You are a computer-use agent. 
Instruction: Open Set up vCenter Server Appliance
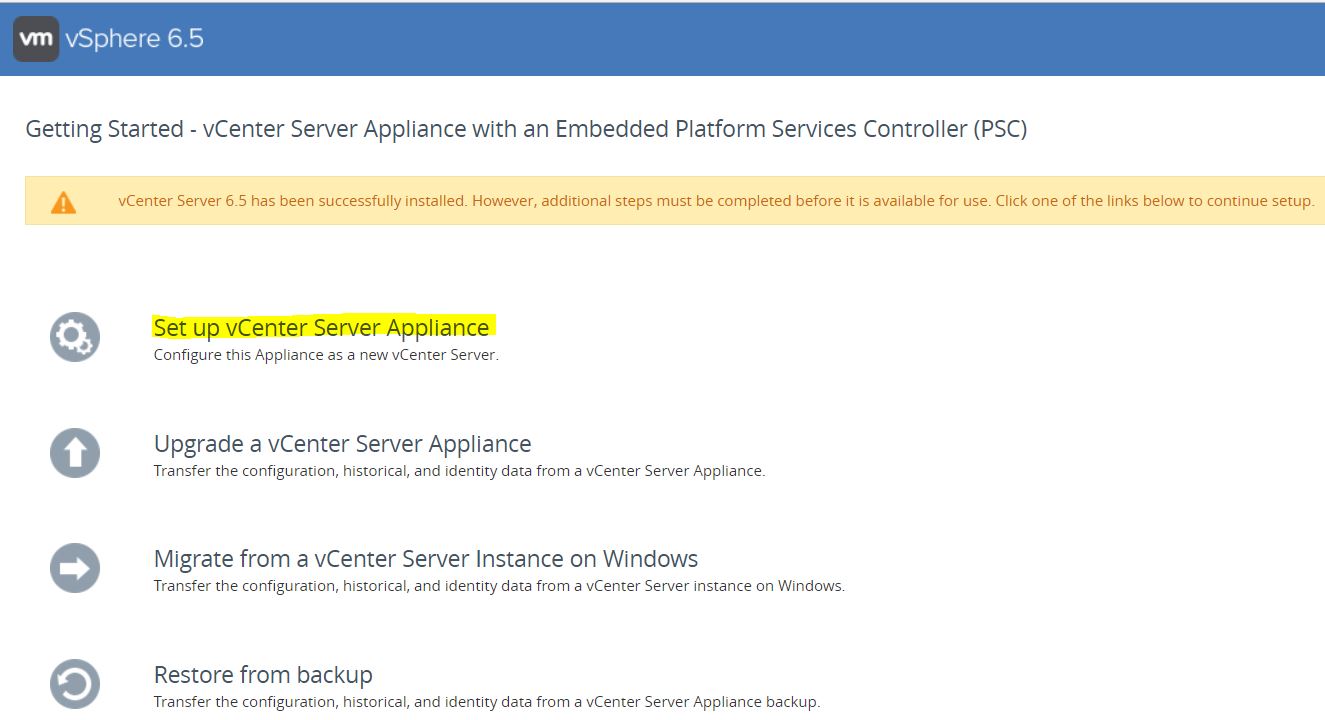(321, 328)
